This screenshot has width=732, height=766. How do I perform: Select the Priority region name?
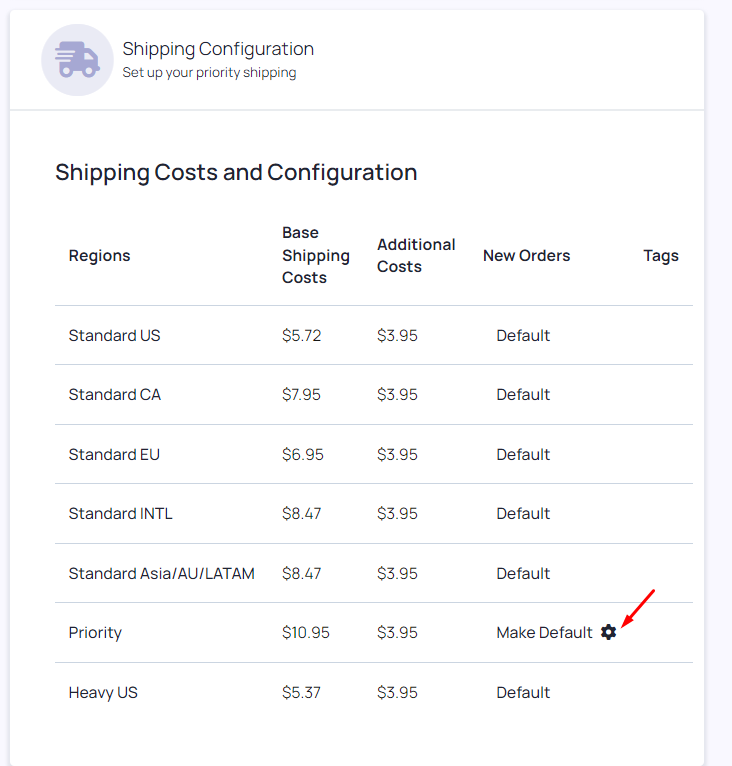click(95, 633)
